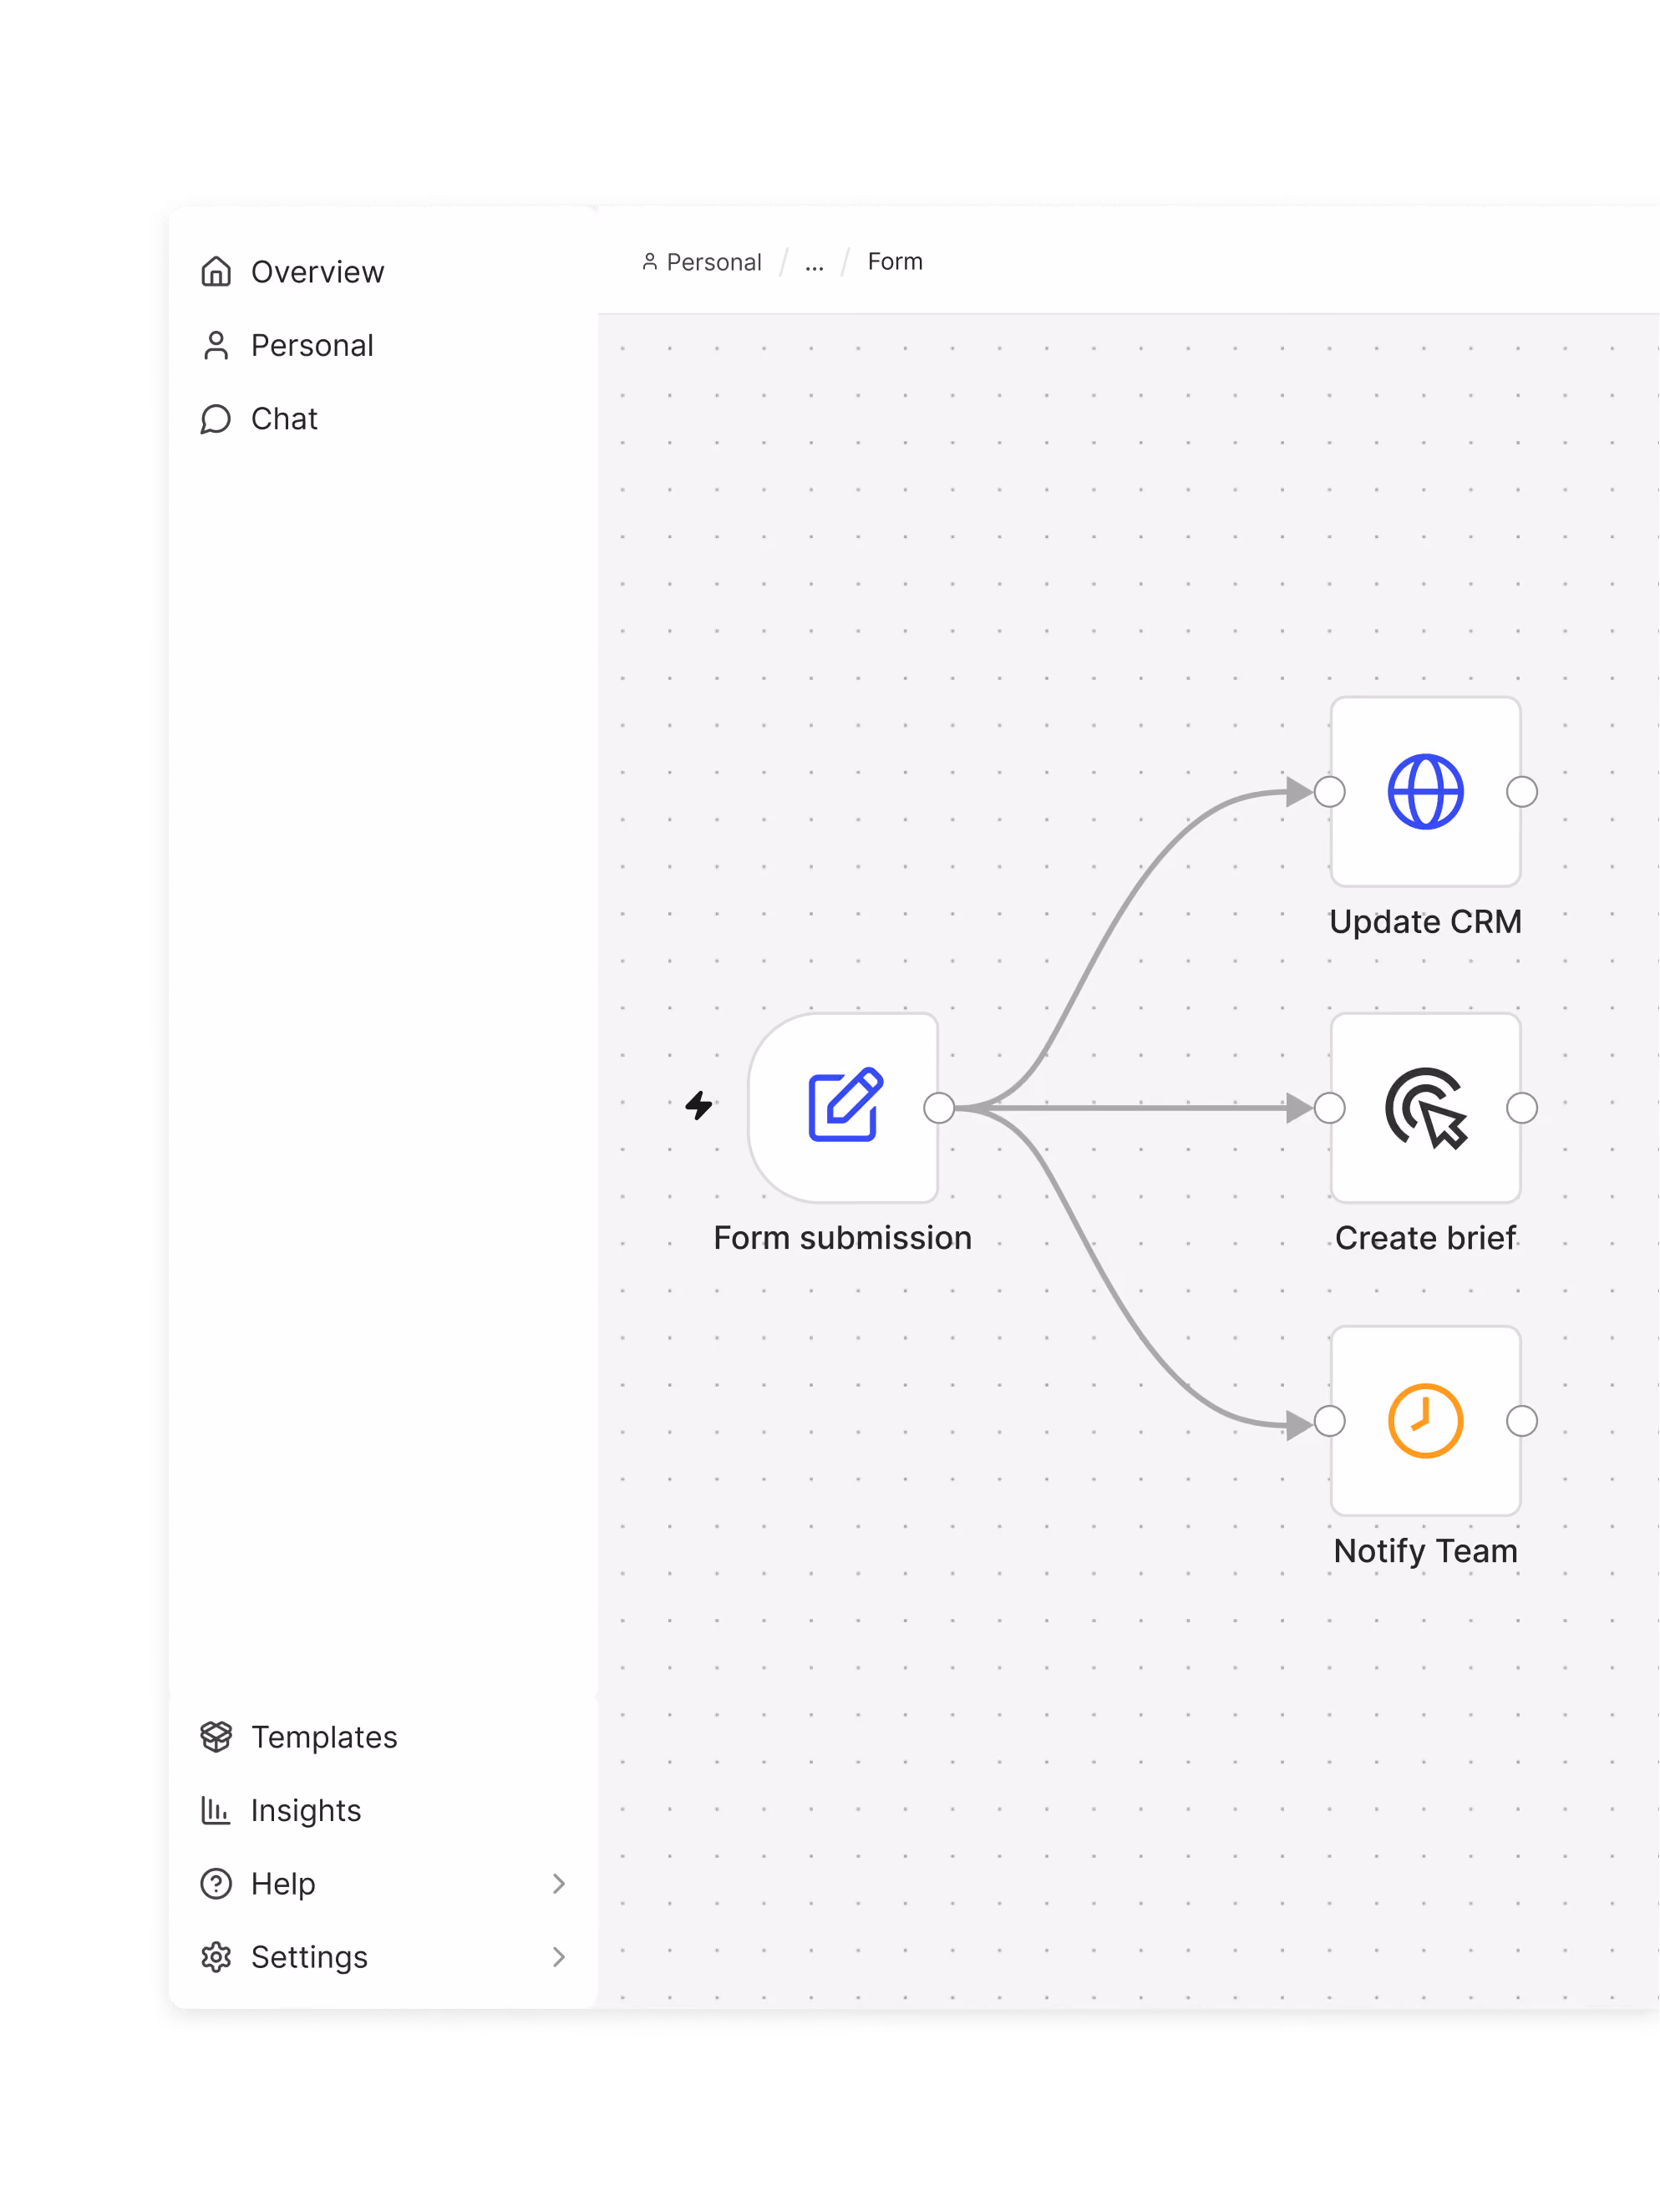The height and width of the screenshot is (2212, 1660).
Task: Click the small user icon in breadcrumb
Action: pyautogui.click(x=650, y=261)
